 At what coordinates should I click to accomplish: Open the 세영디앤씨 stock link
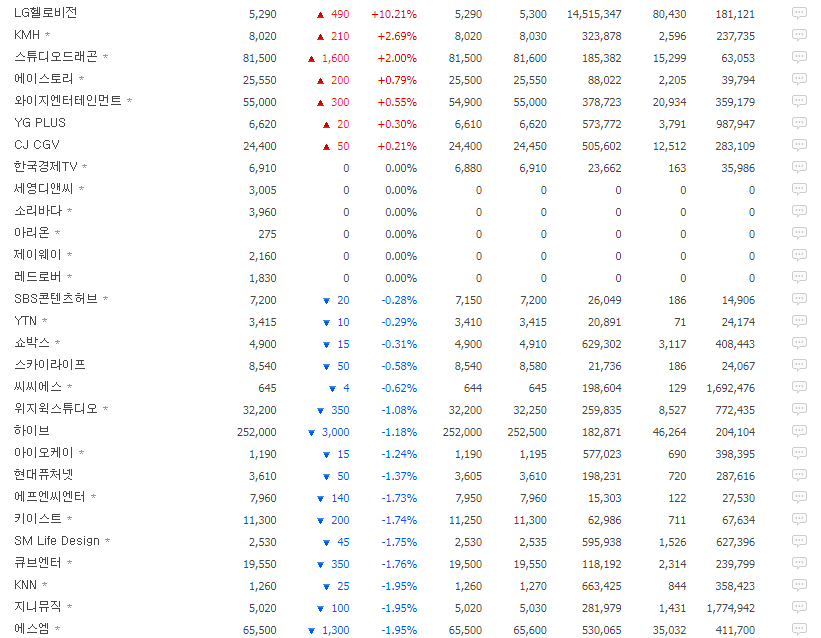43,189
